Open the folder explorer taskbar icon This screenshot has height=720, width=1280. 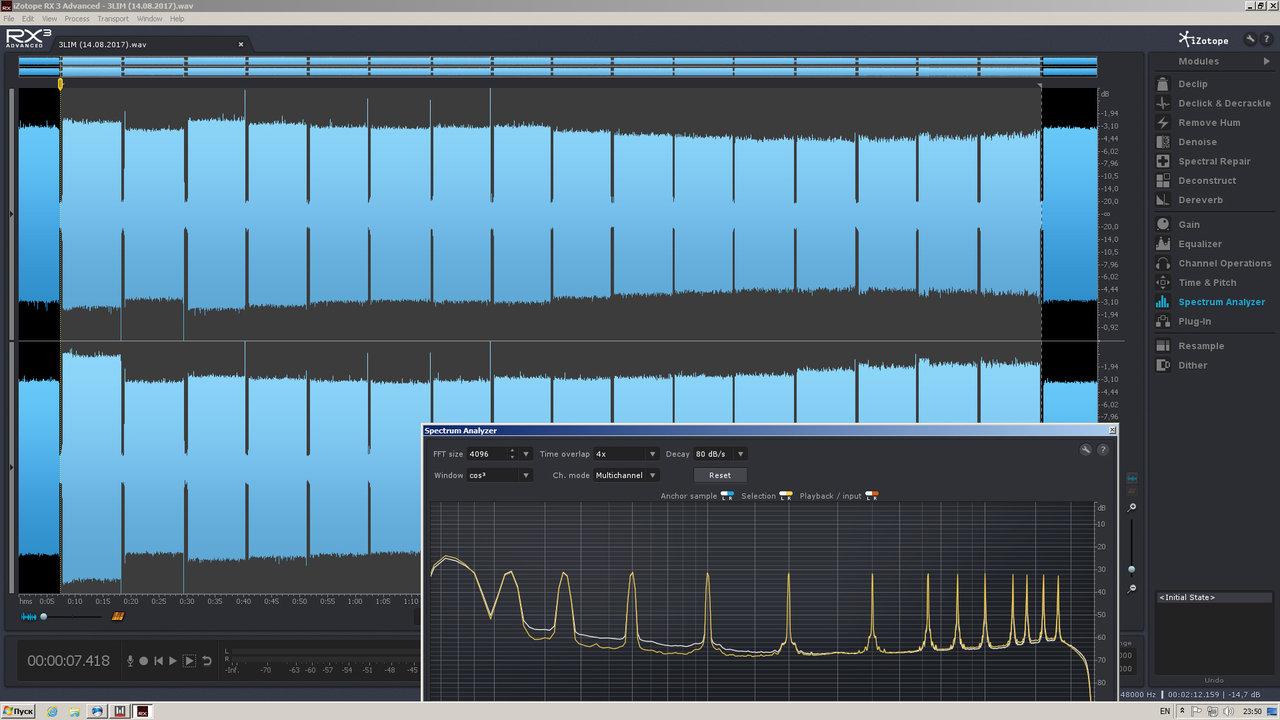point(75,711)
